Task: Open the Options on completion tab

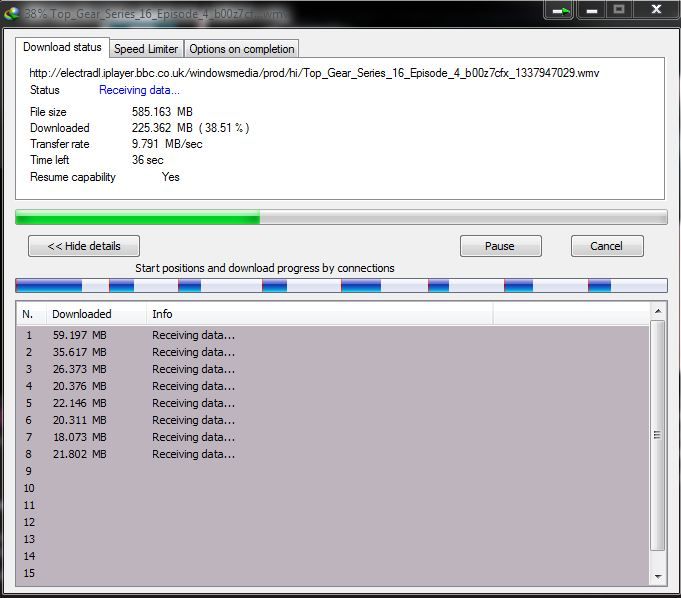Action: tap(241, 49)
